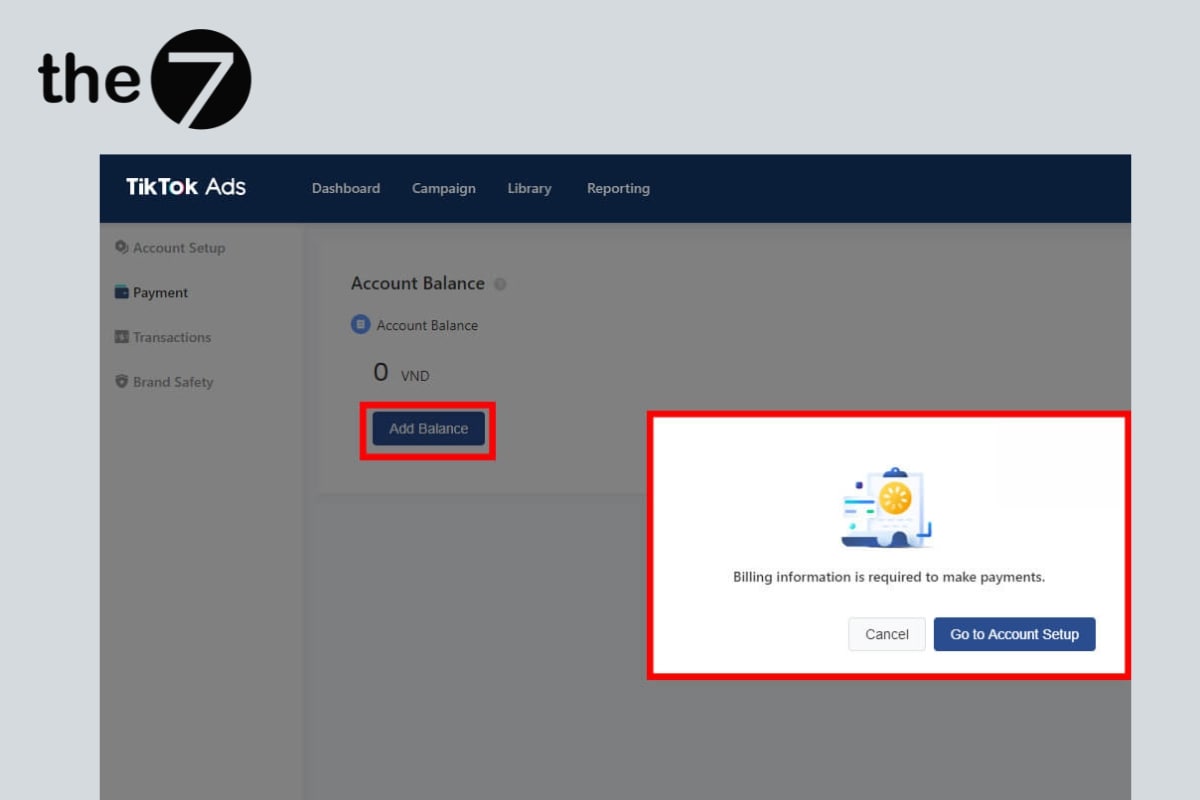Cancel the billing information dialog
The image size is (1200, 800).
click(887, 634)
